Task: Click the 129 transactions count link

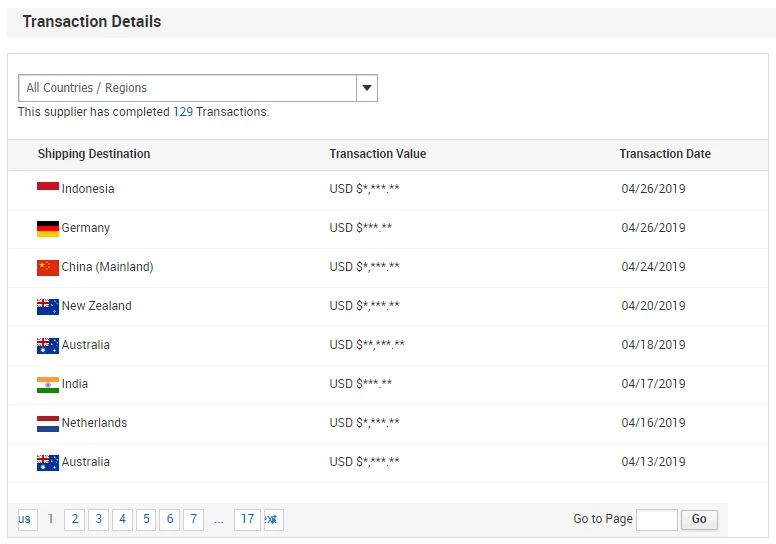Action: pyautogui.click(x=183, y=112)
